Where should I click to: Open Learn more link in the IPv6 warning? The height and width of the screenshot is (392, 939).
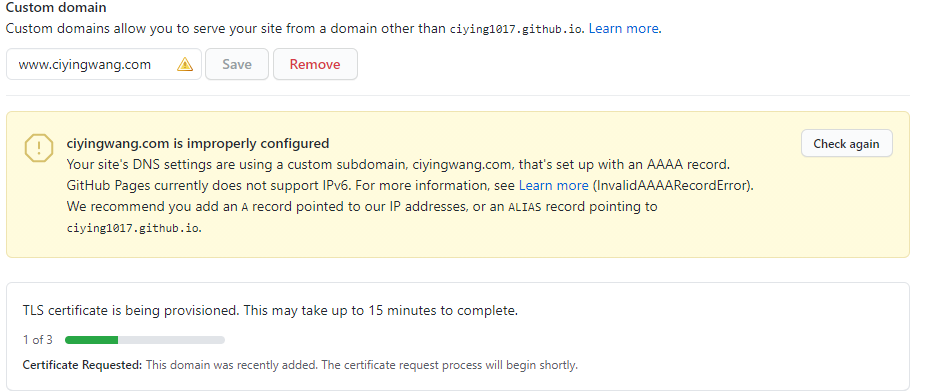coord(553,186)
